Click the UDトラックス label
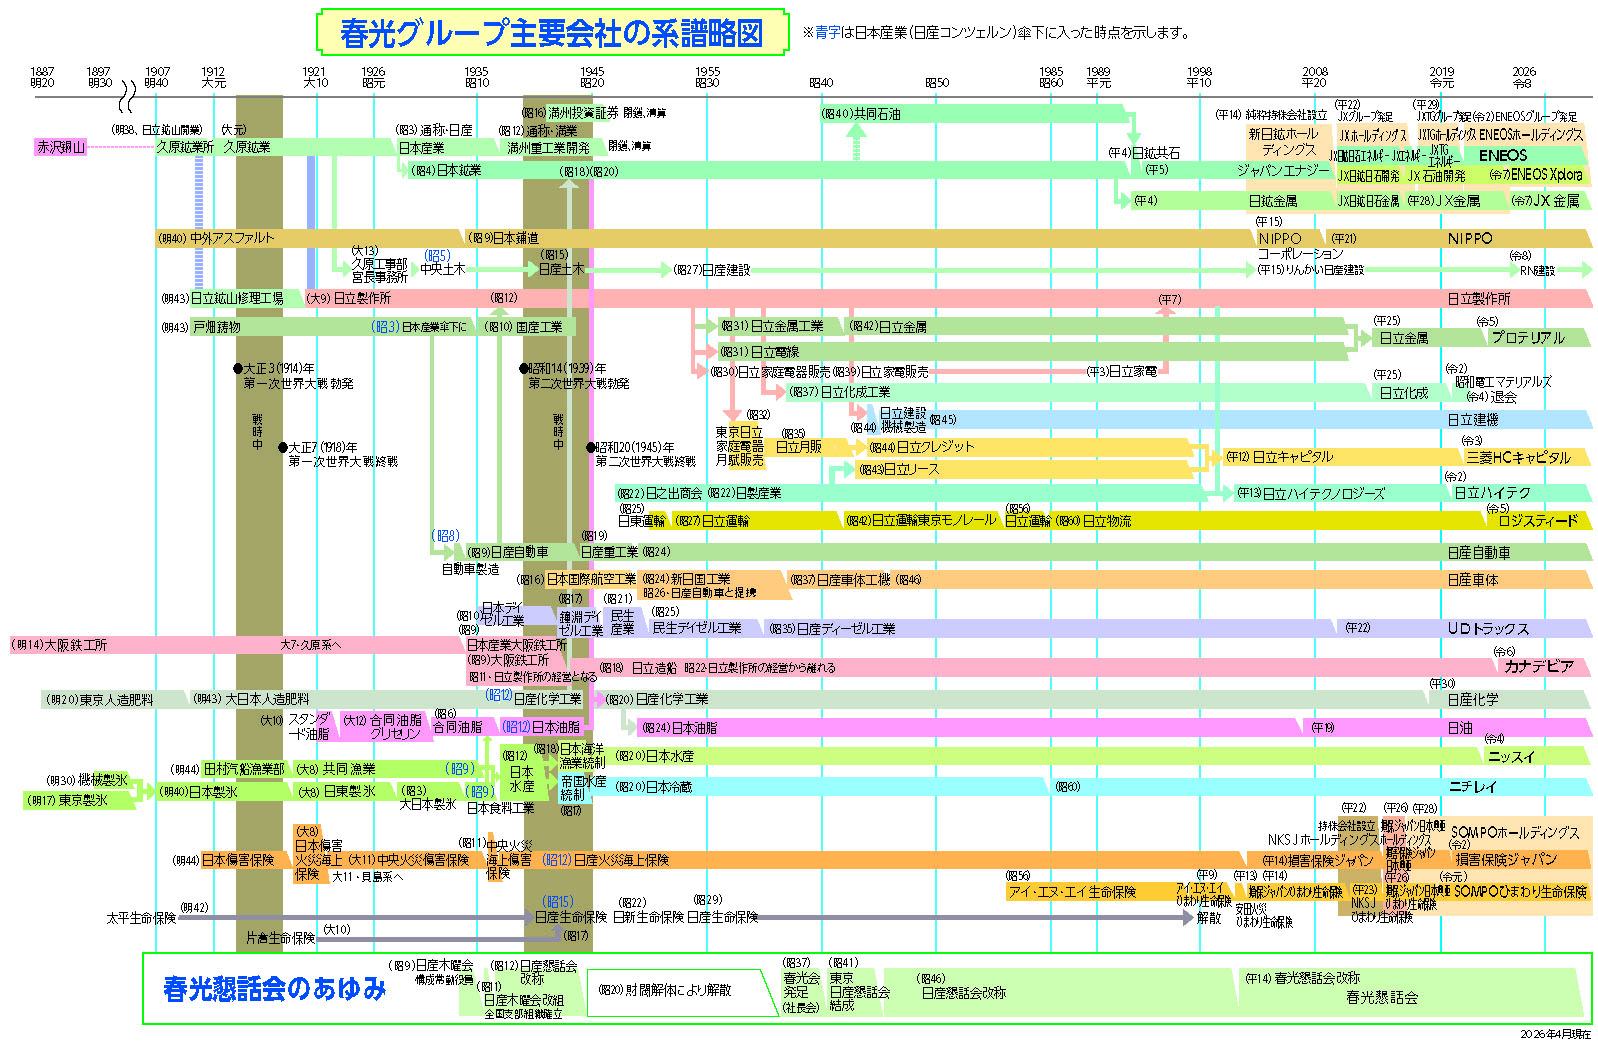 [x=1488, y=629]
